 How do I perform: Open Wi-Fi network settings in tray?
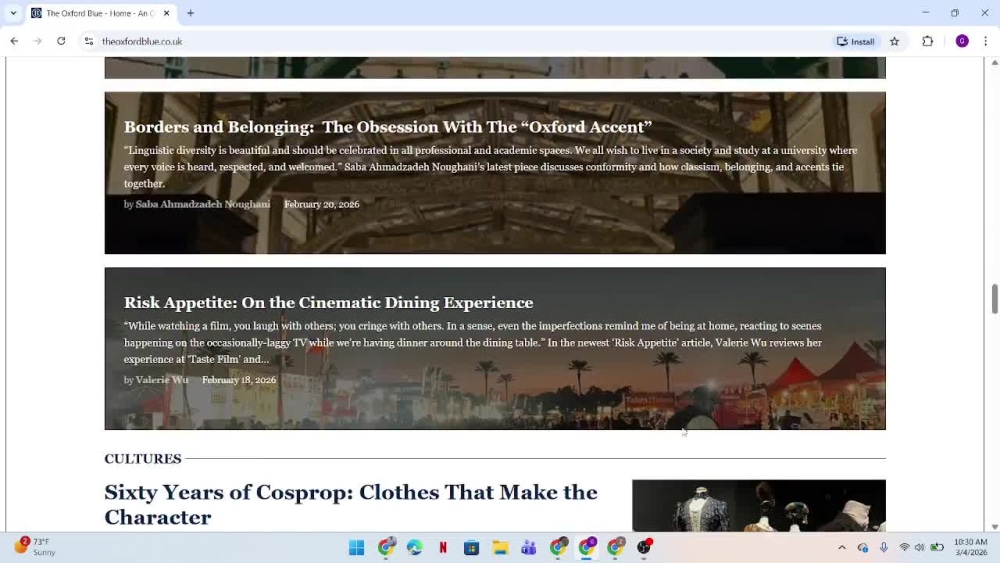click(904, 547)
